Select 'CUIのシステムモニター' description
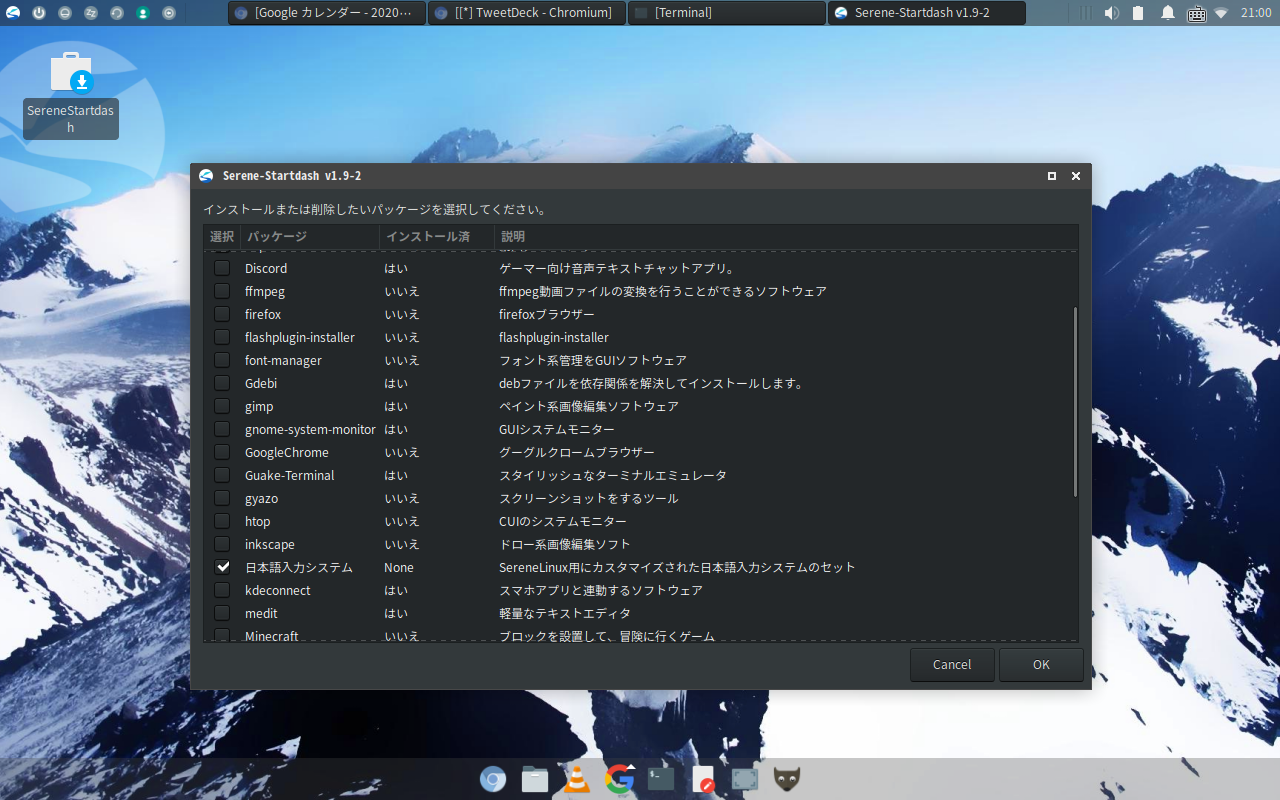 click(x=563, y=521)
